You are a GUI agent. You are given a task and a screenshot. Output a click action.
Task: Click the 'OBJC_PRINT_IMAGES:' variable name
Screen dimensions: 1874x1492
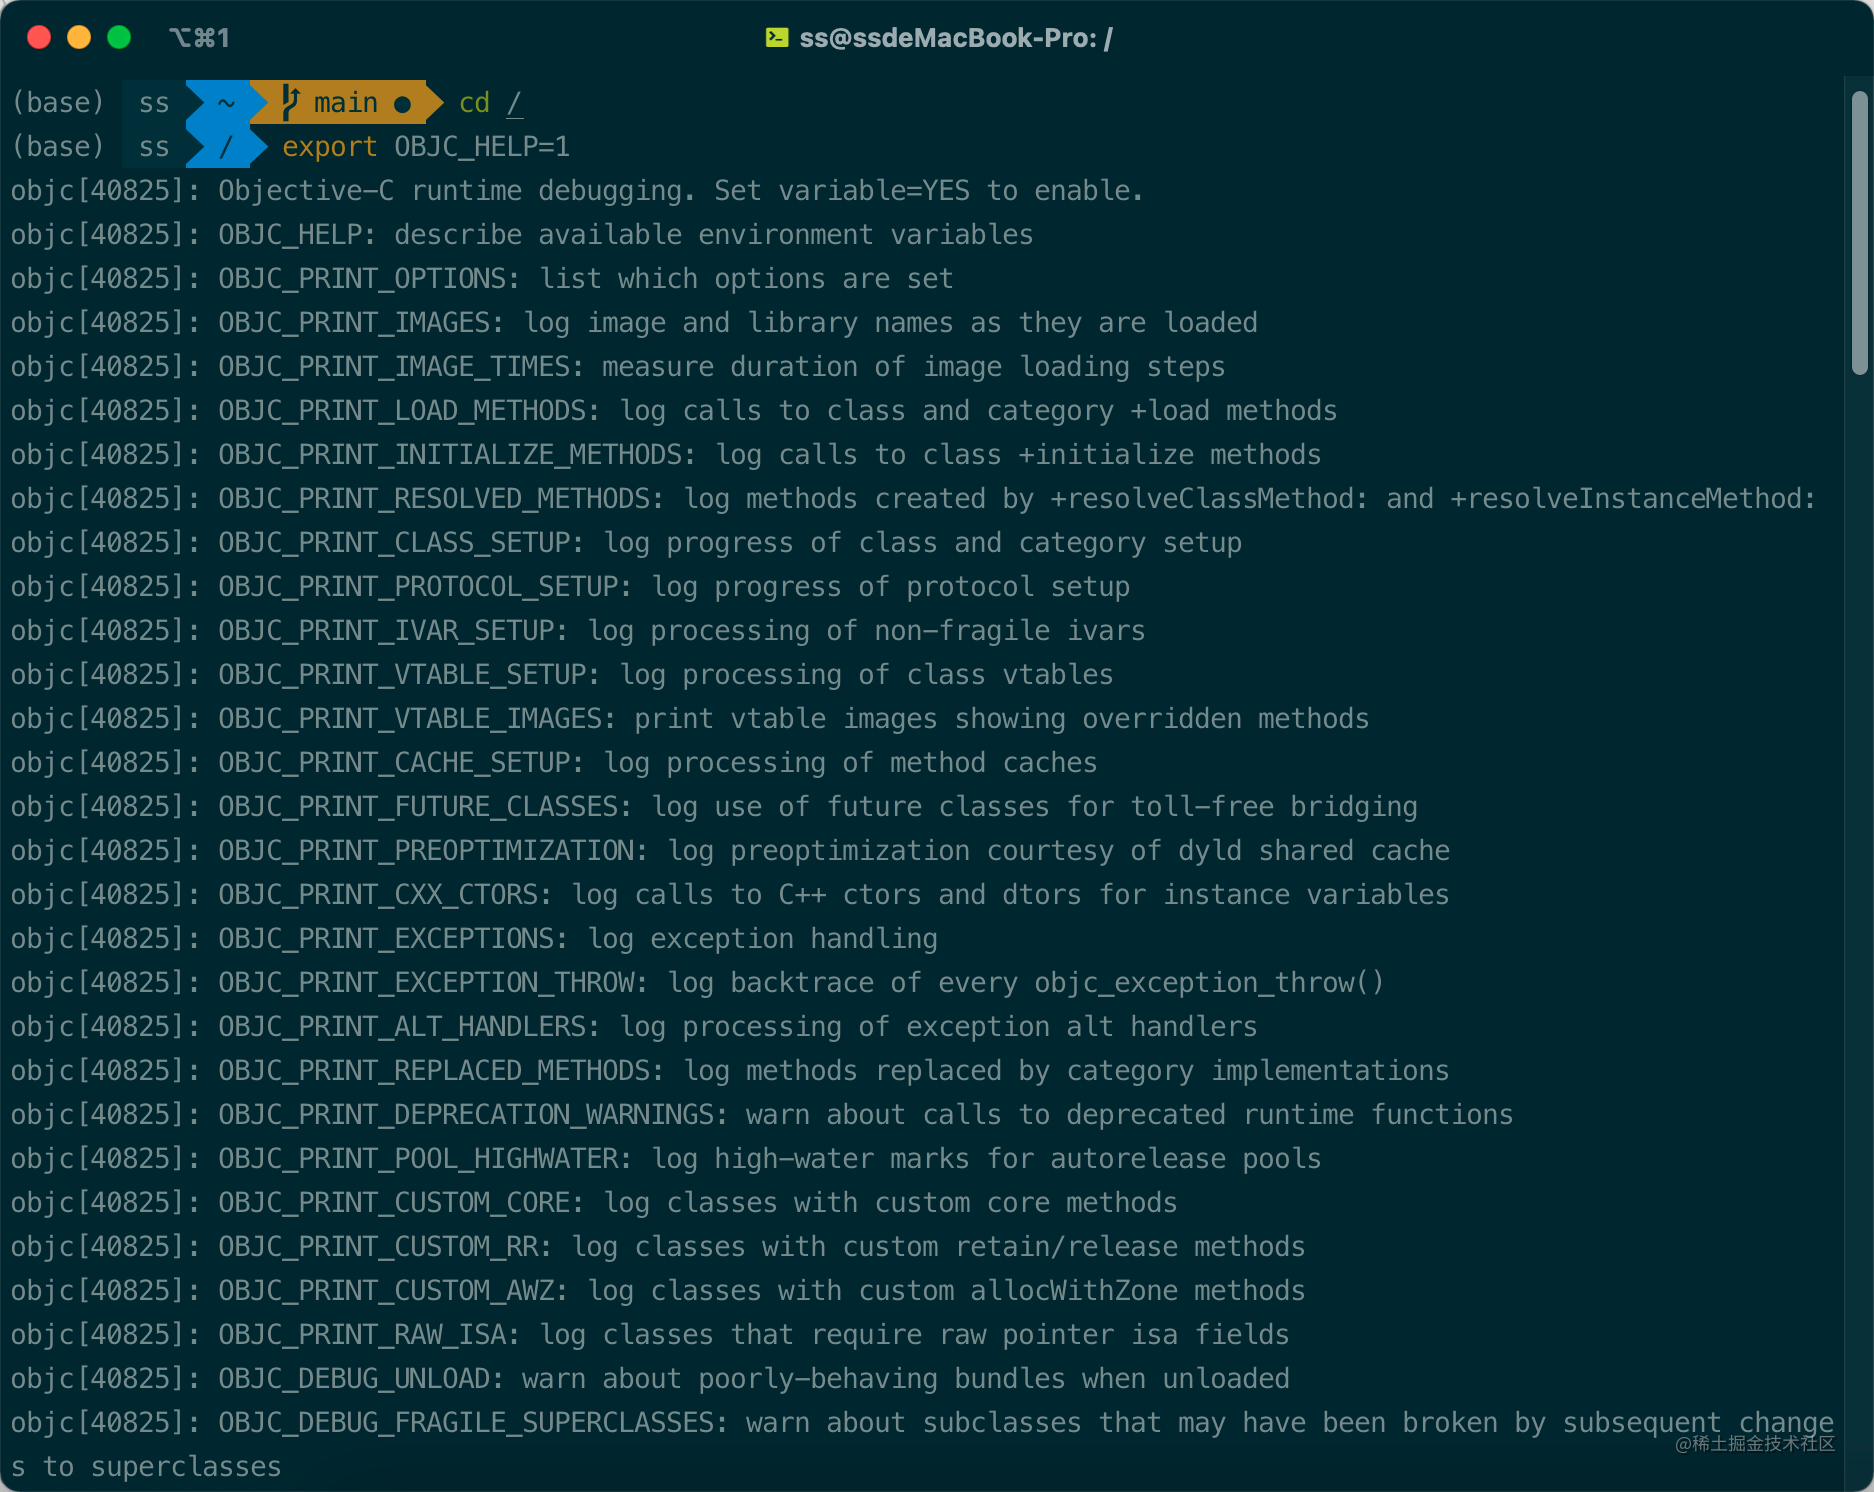(361, 323)
